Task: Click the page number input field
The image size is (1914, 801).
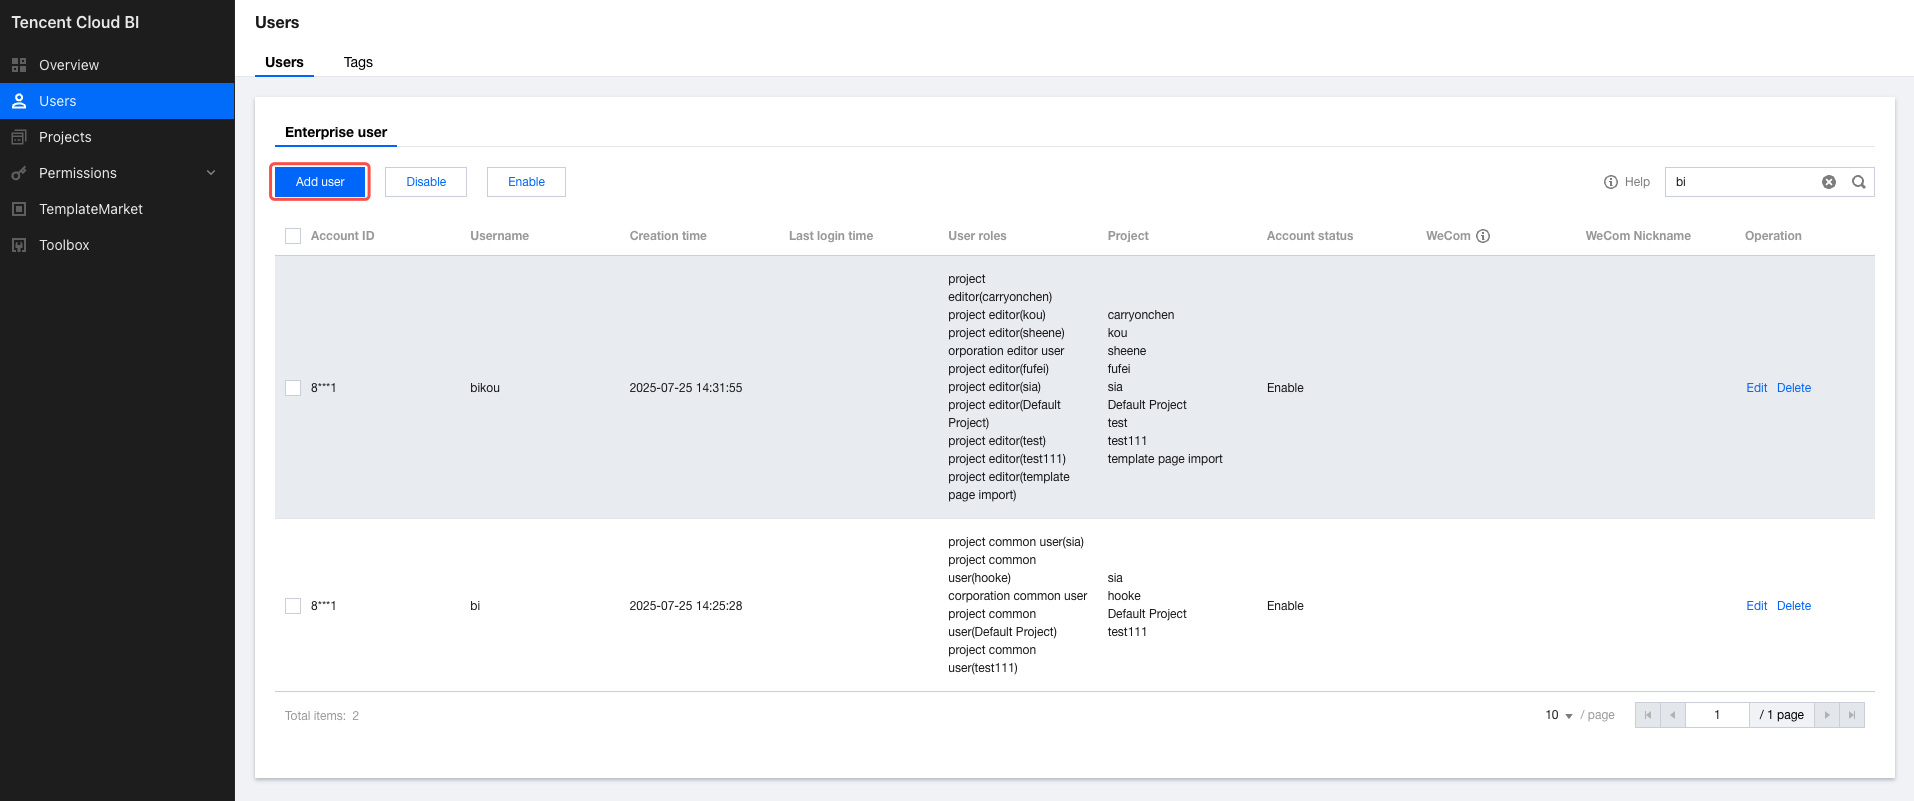Action: (x=1717, y=715)
